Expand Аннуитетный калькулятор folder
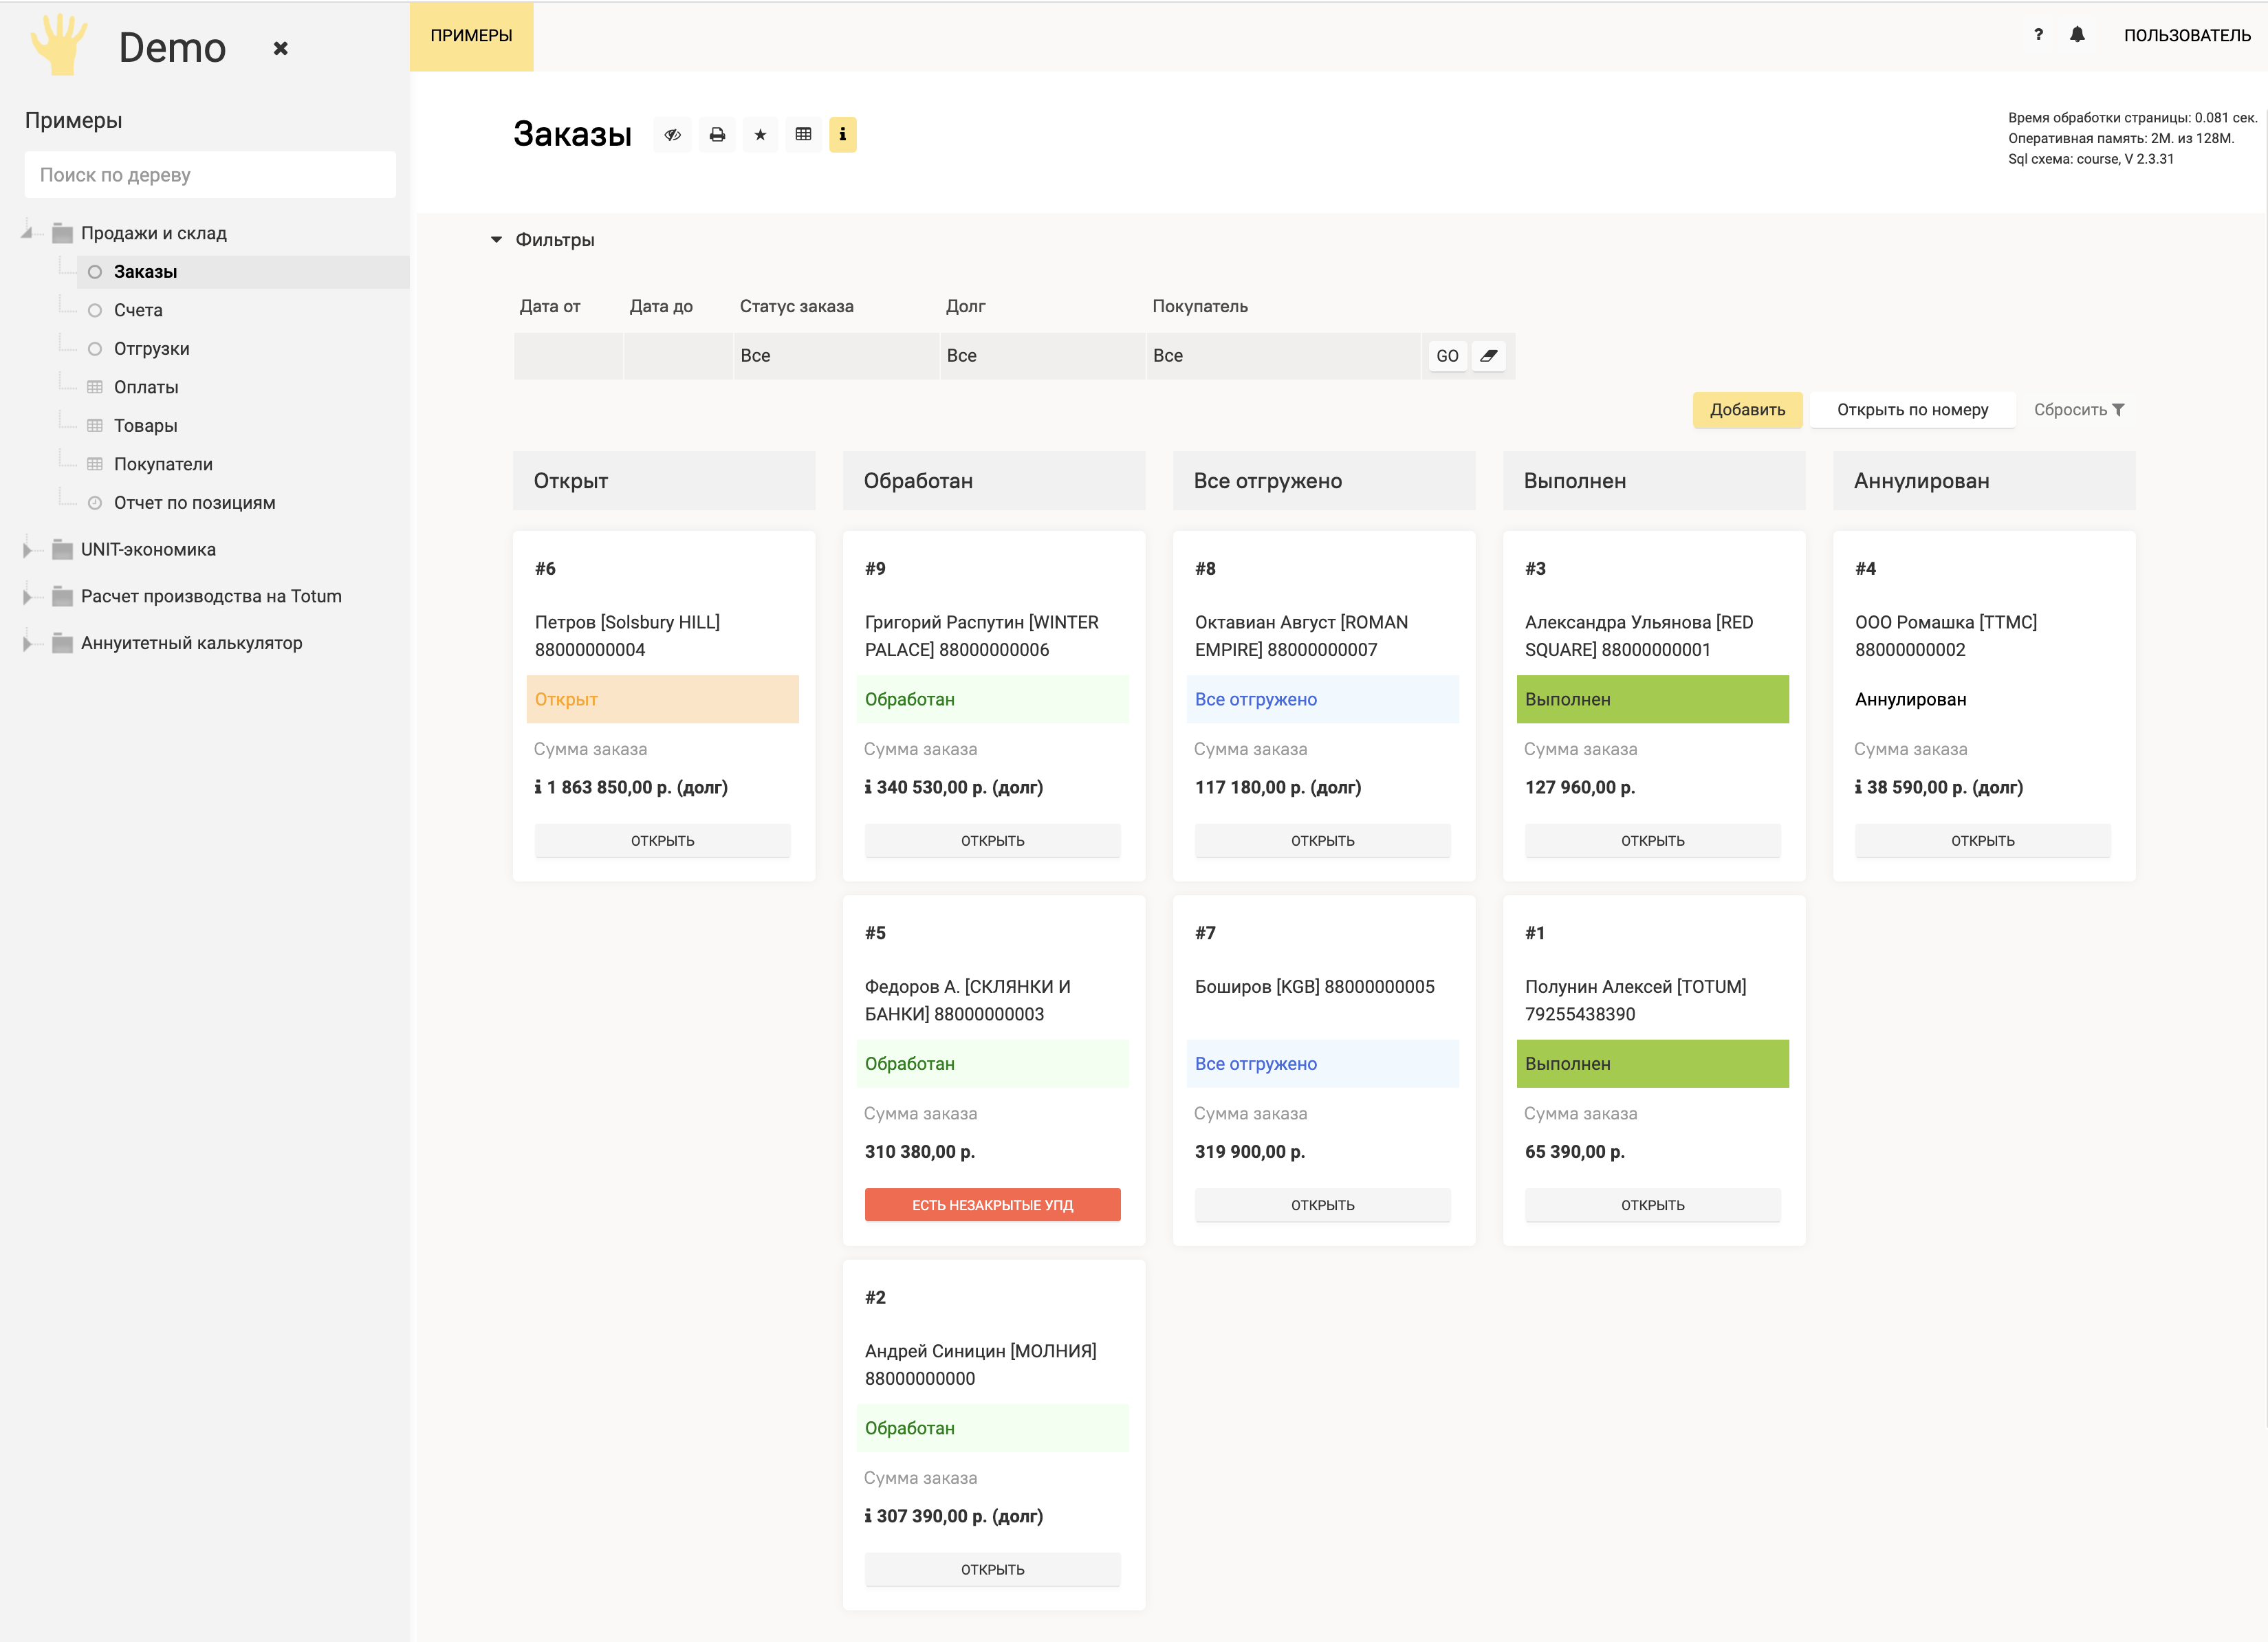 (x=27, y=643)
